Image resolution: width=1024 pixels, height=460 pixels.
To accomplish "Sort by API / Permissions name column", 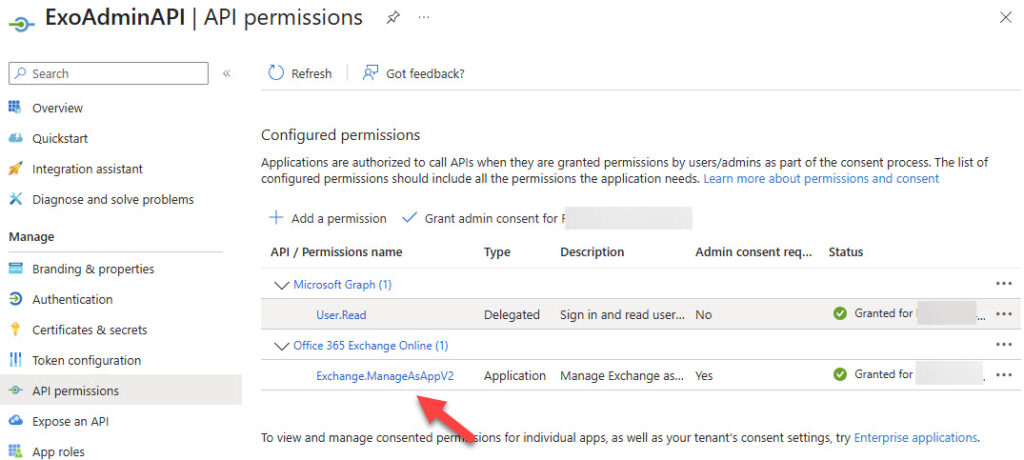I will pos(336,252).
